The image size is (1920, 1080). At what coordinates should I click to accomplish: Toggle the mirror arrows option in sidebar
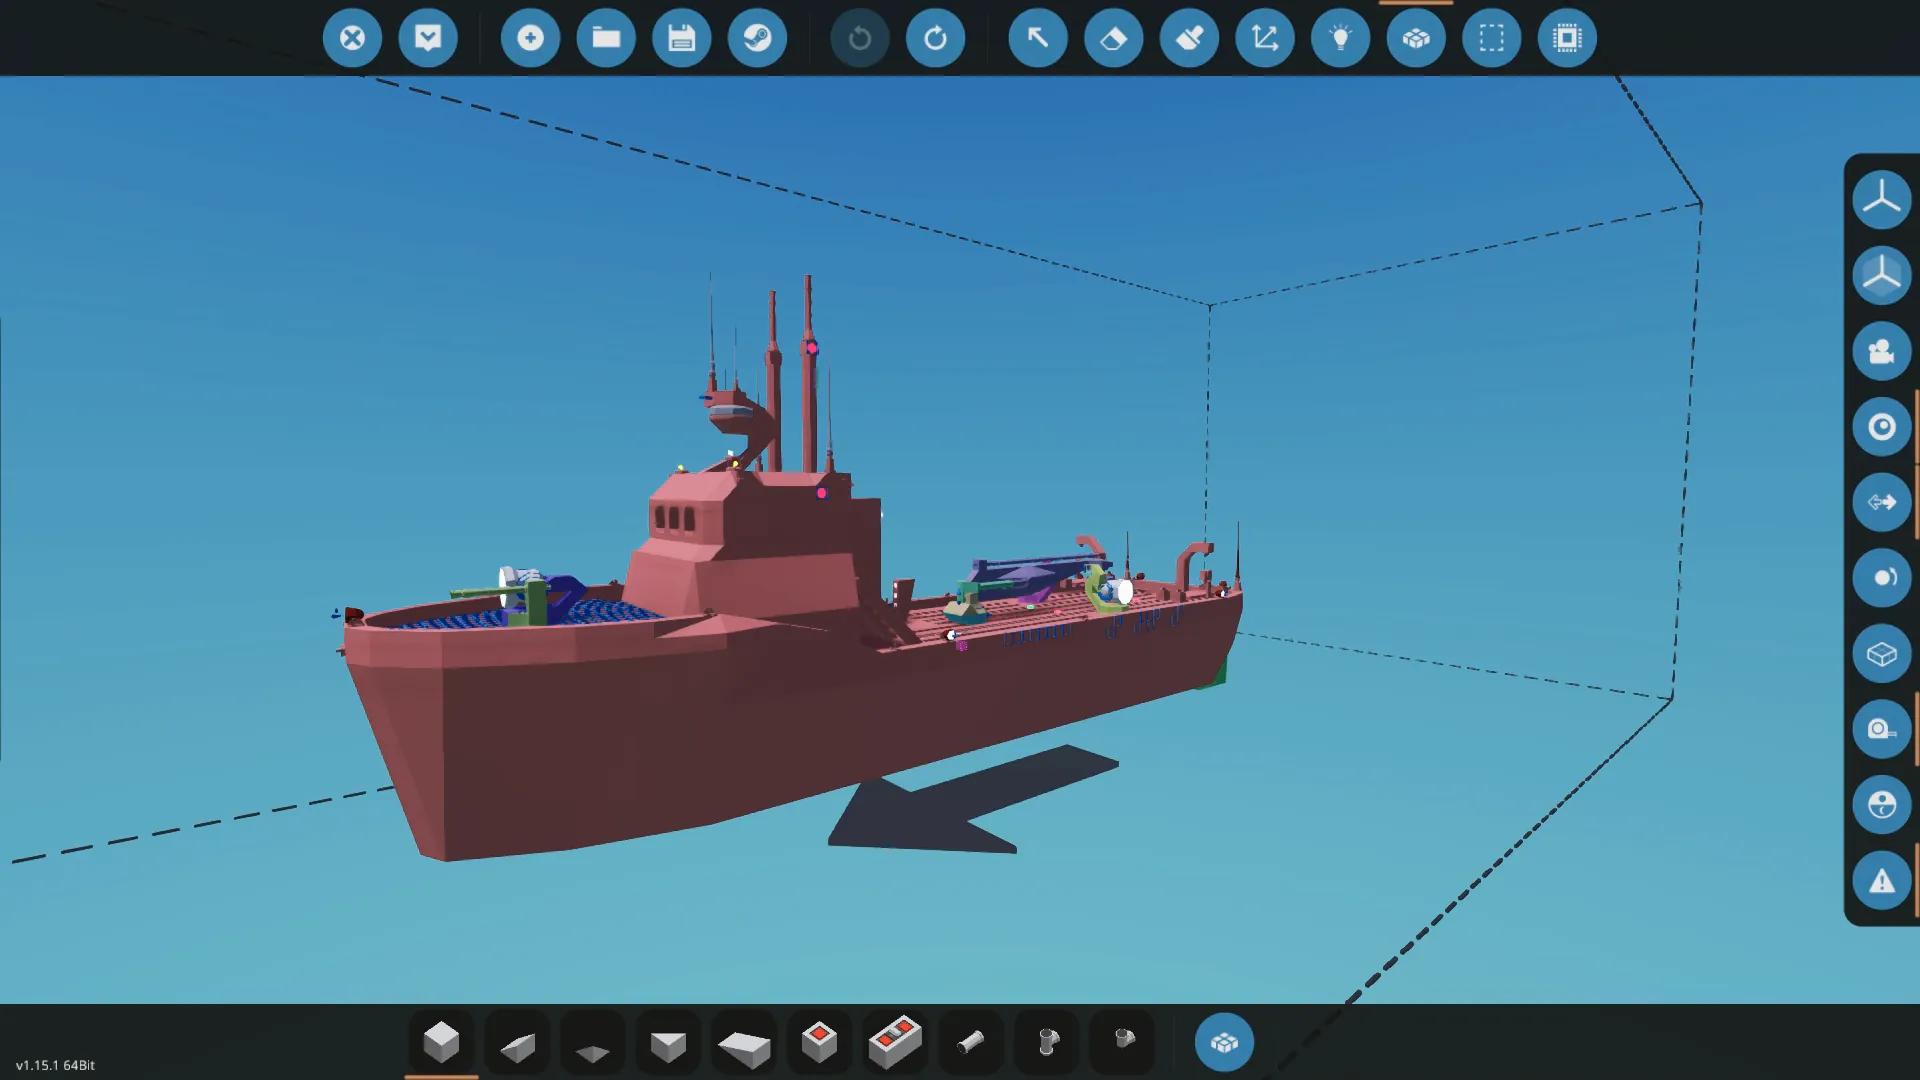coord(1881,502)
